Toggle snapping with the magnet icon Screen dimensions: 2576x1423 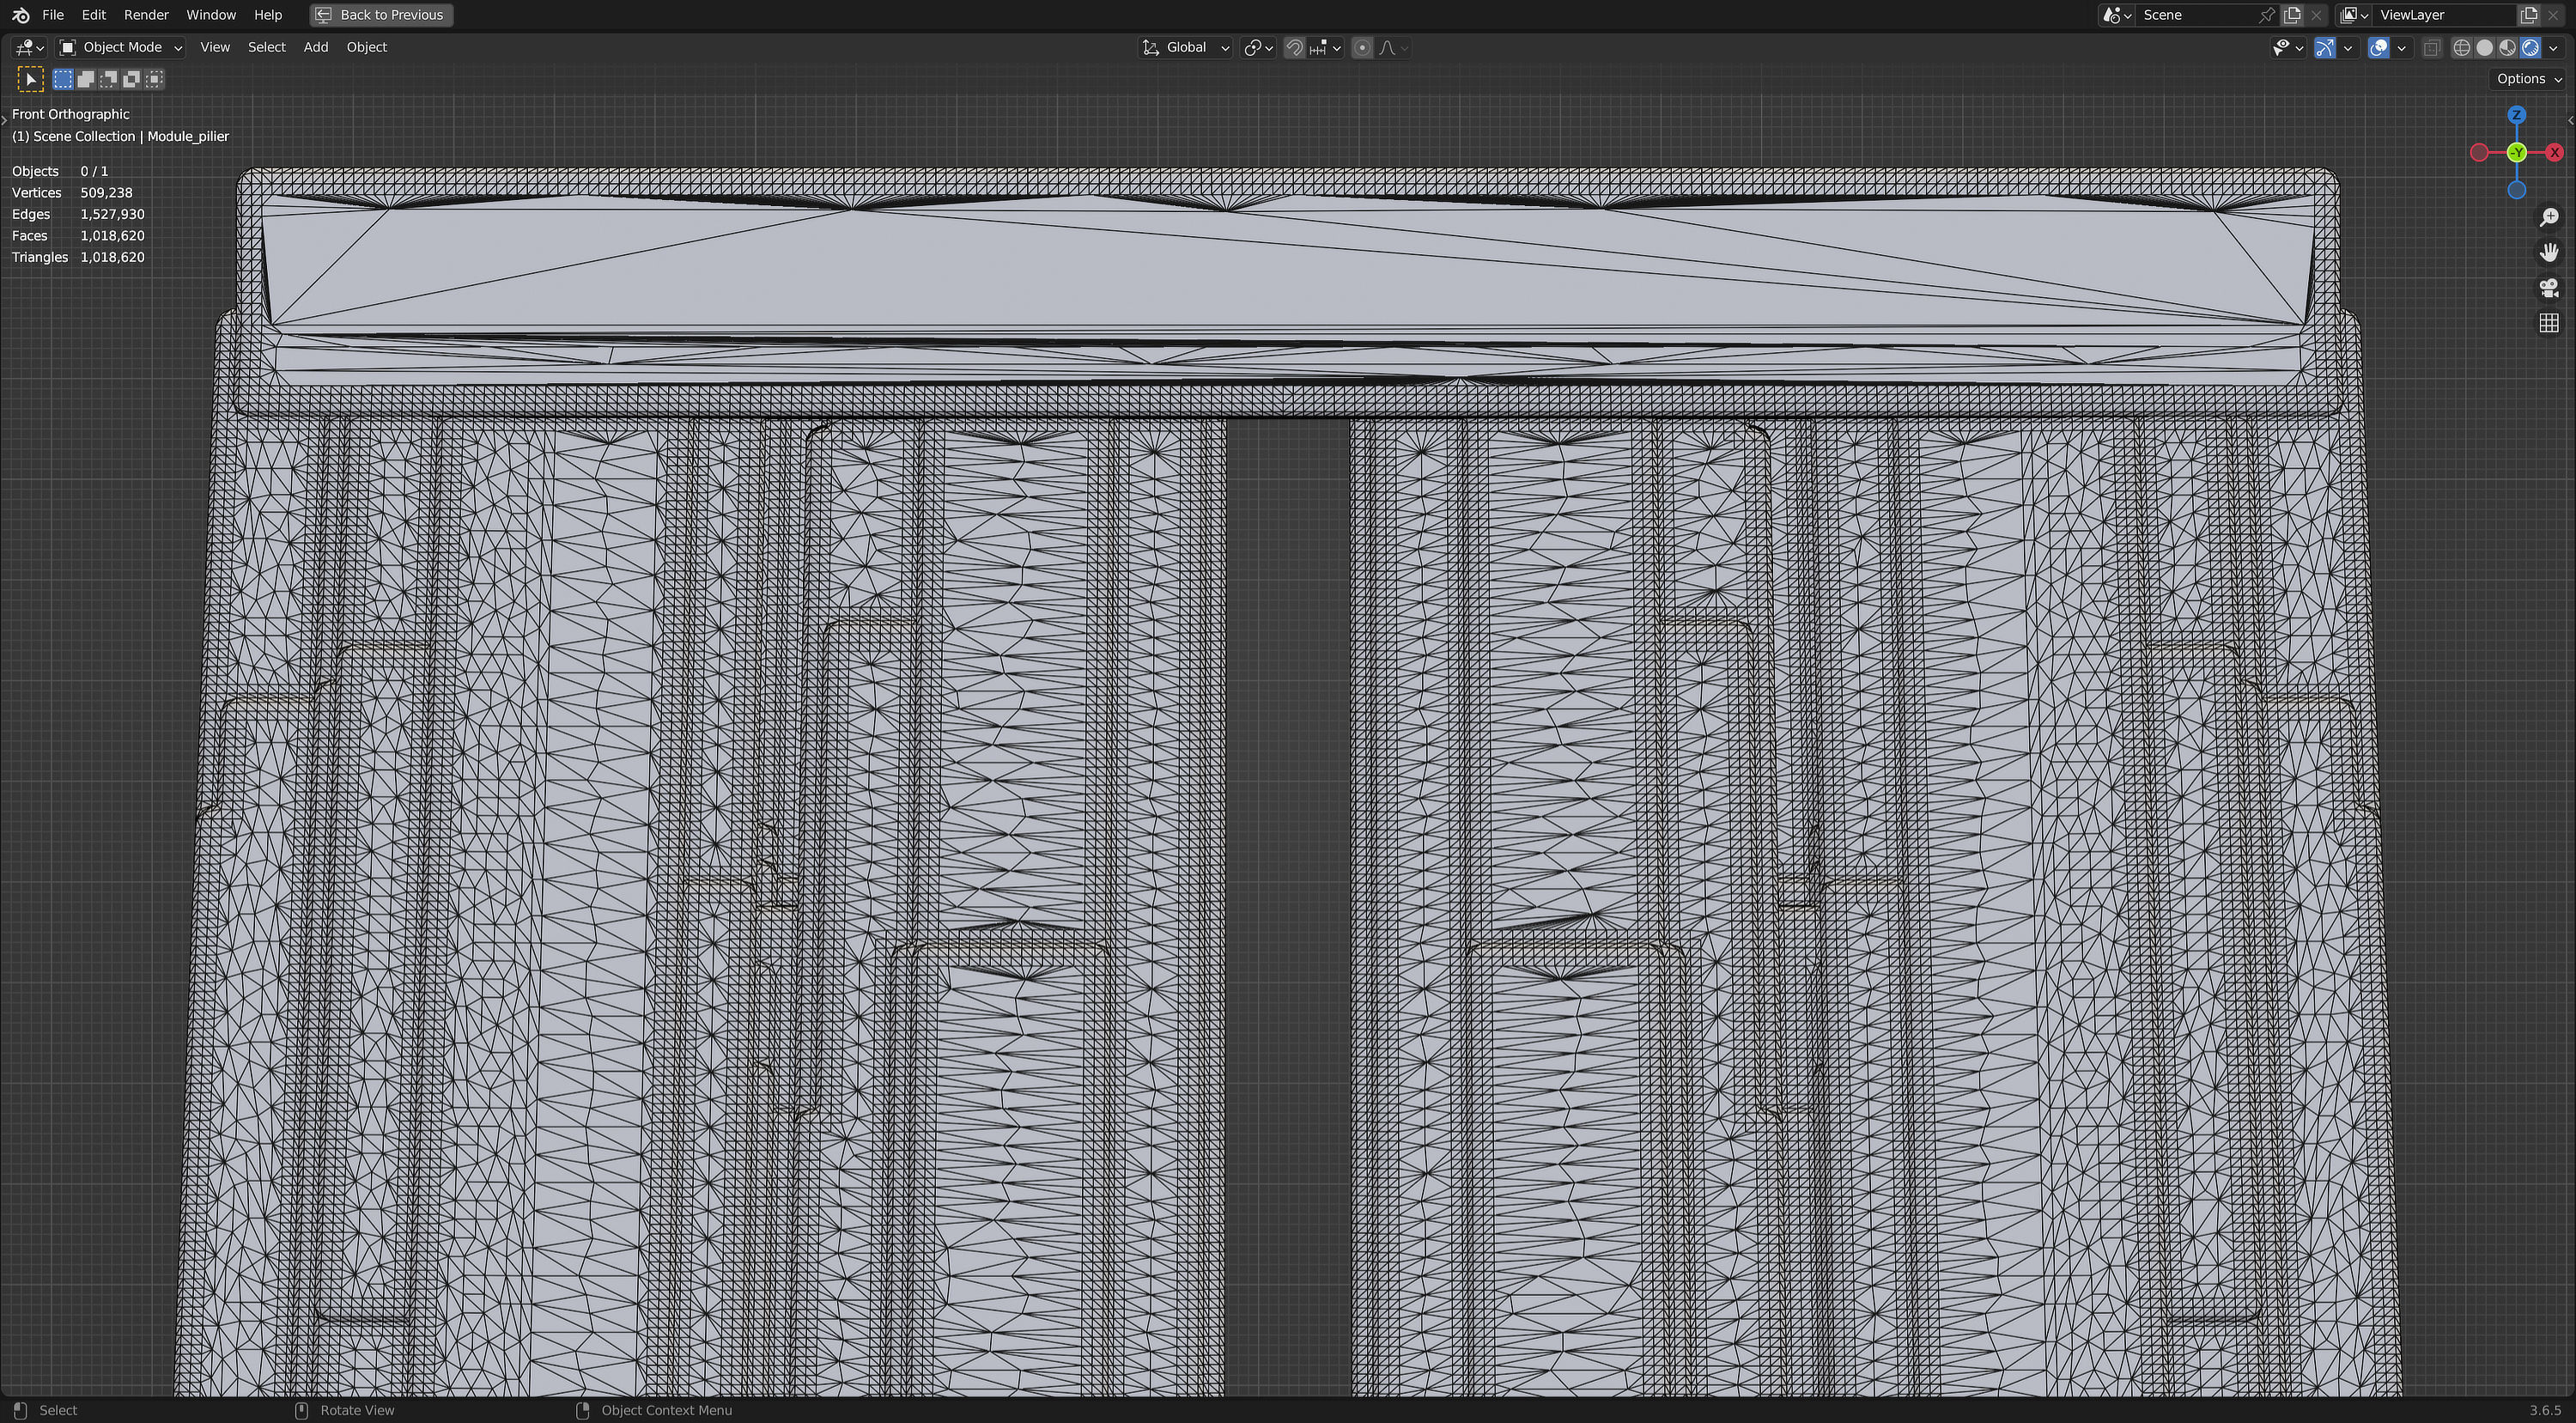(x=1294, y=47)
